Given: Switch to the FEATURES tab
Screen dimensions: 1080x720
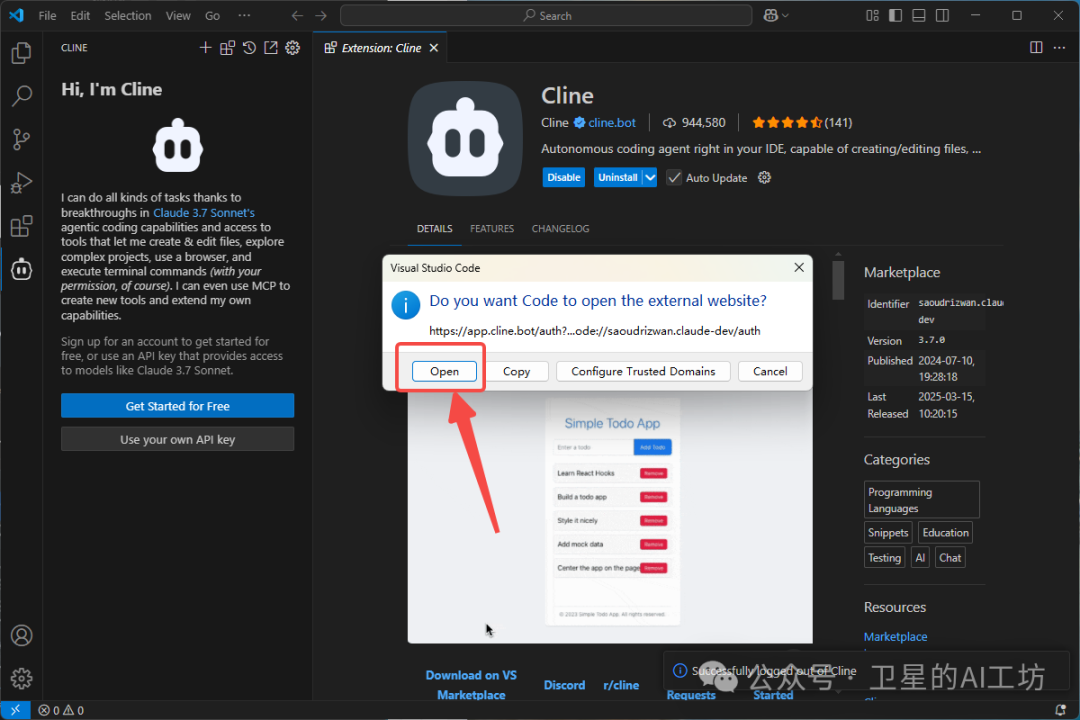Looking at the screenshot, I should [x=492, y=229].
